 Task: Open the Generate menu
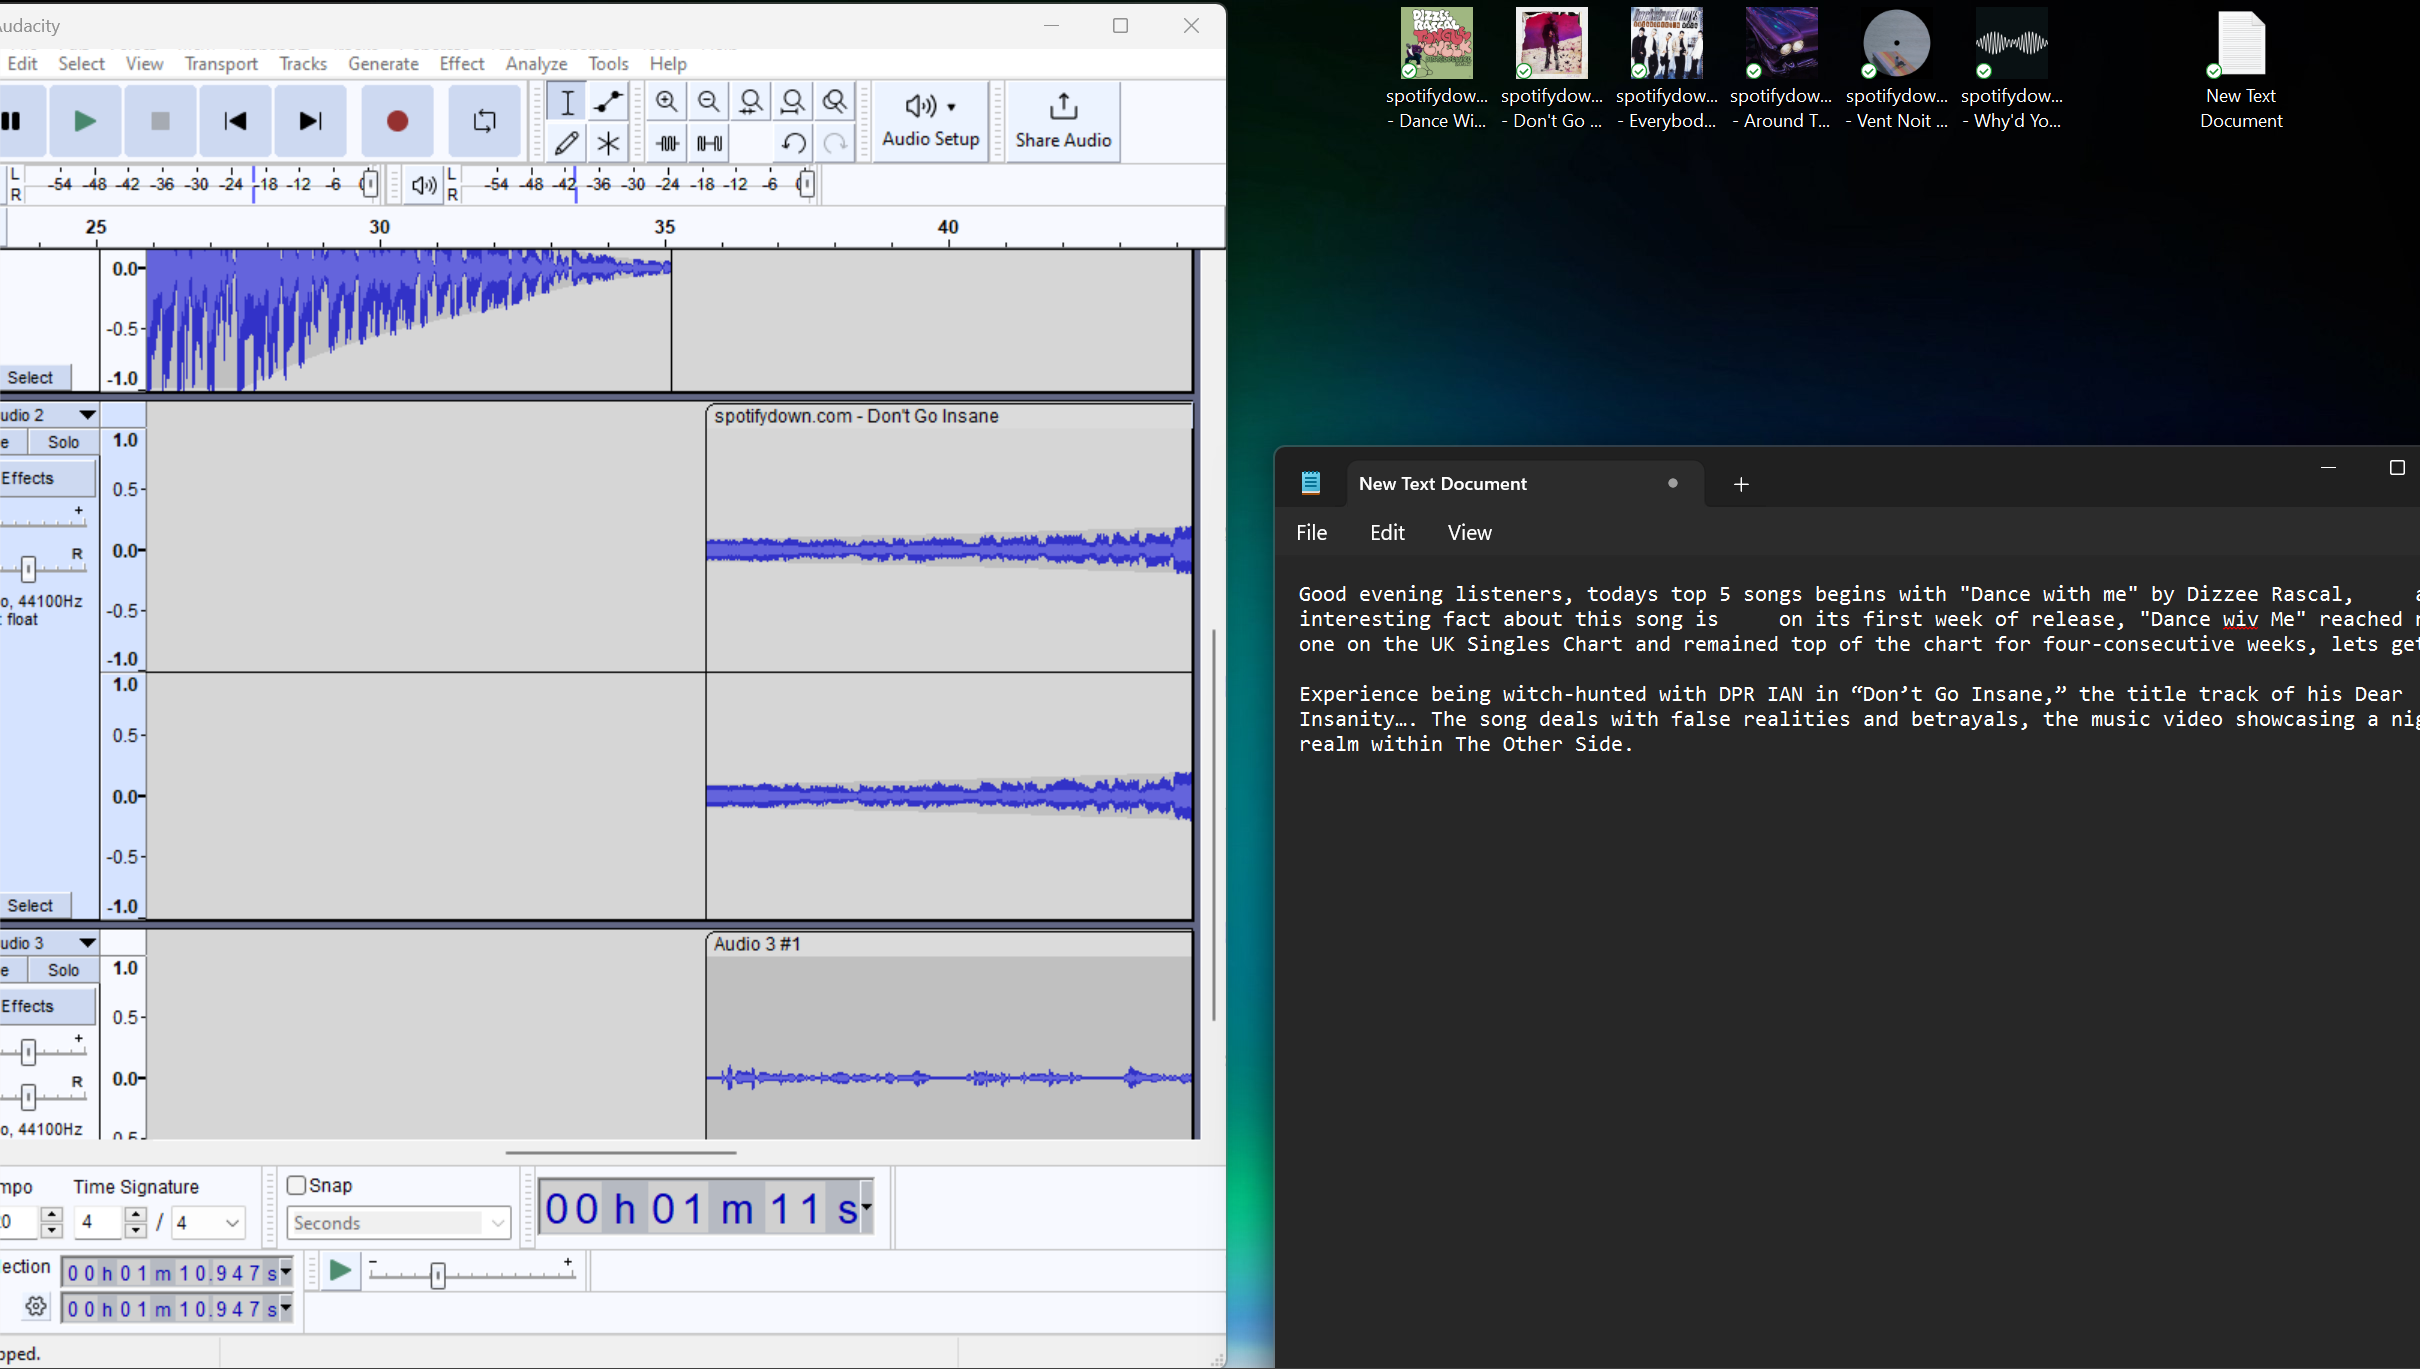click(383, 64)
